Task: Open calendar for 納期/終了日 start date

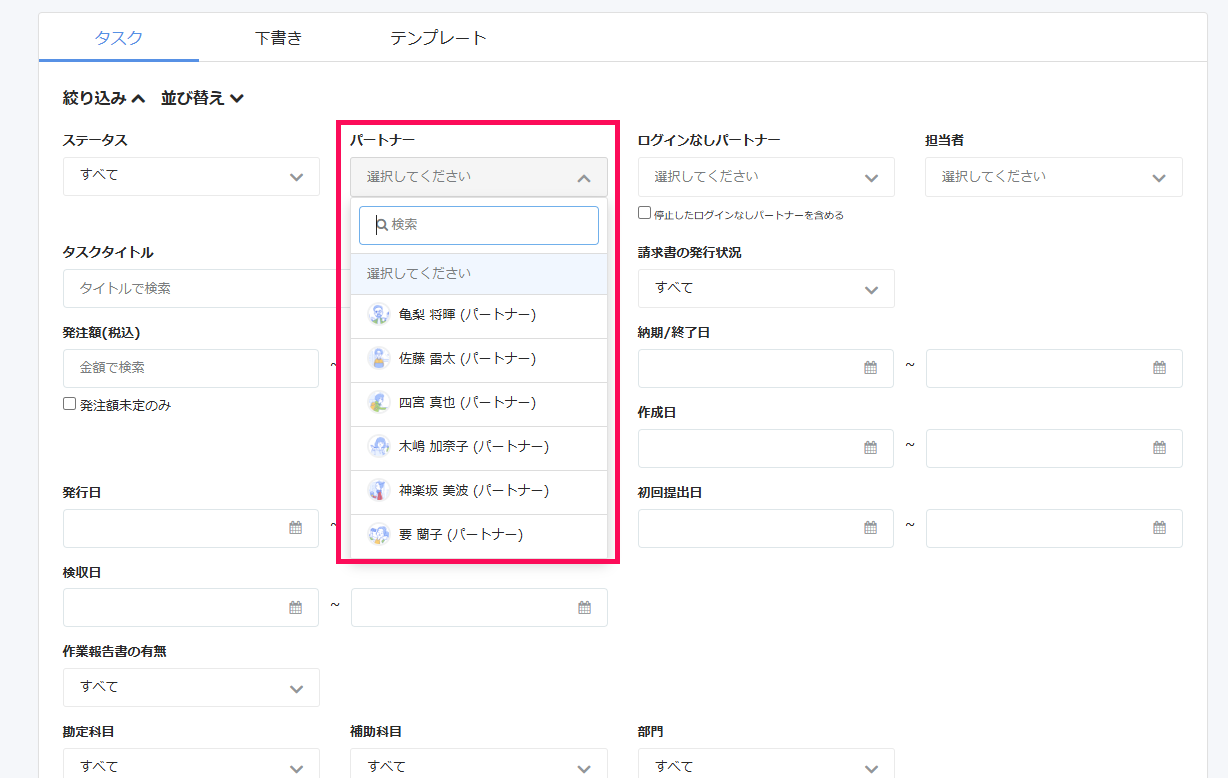Action: coord(871,368)
